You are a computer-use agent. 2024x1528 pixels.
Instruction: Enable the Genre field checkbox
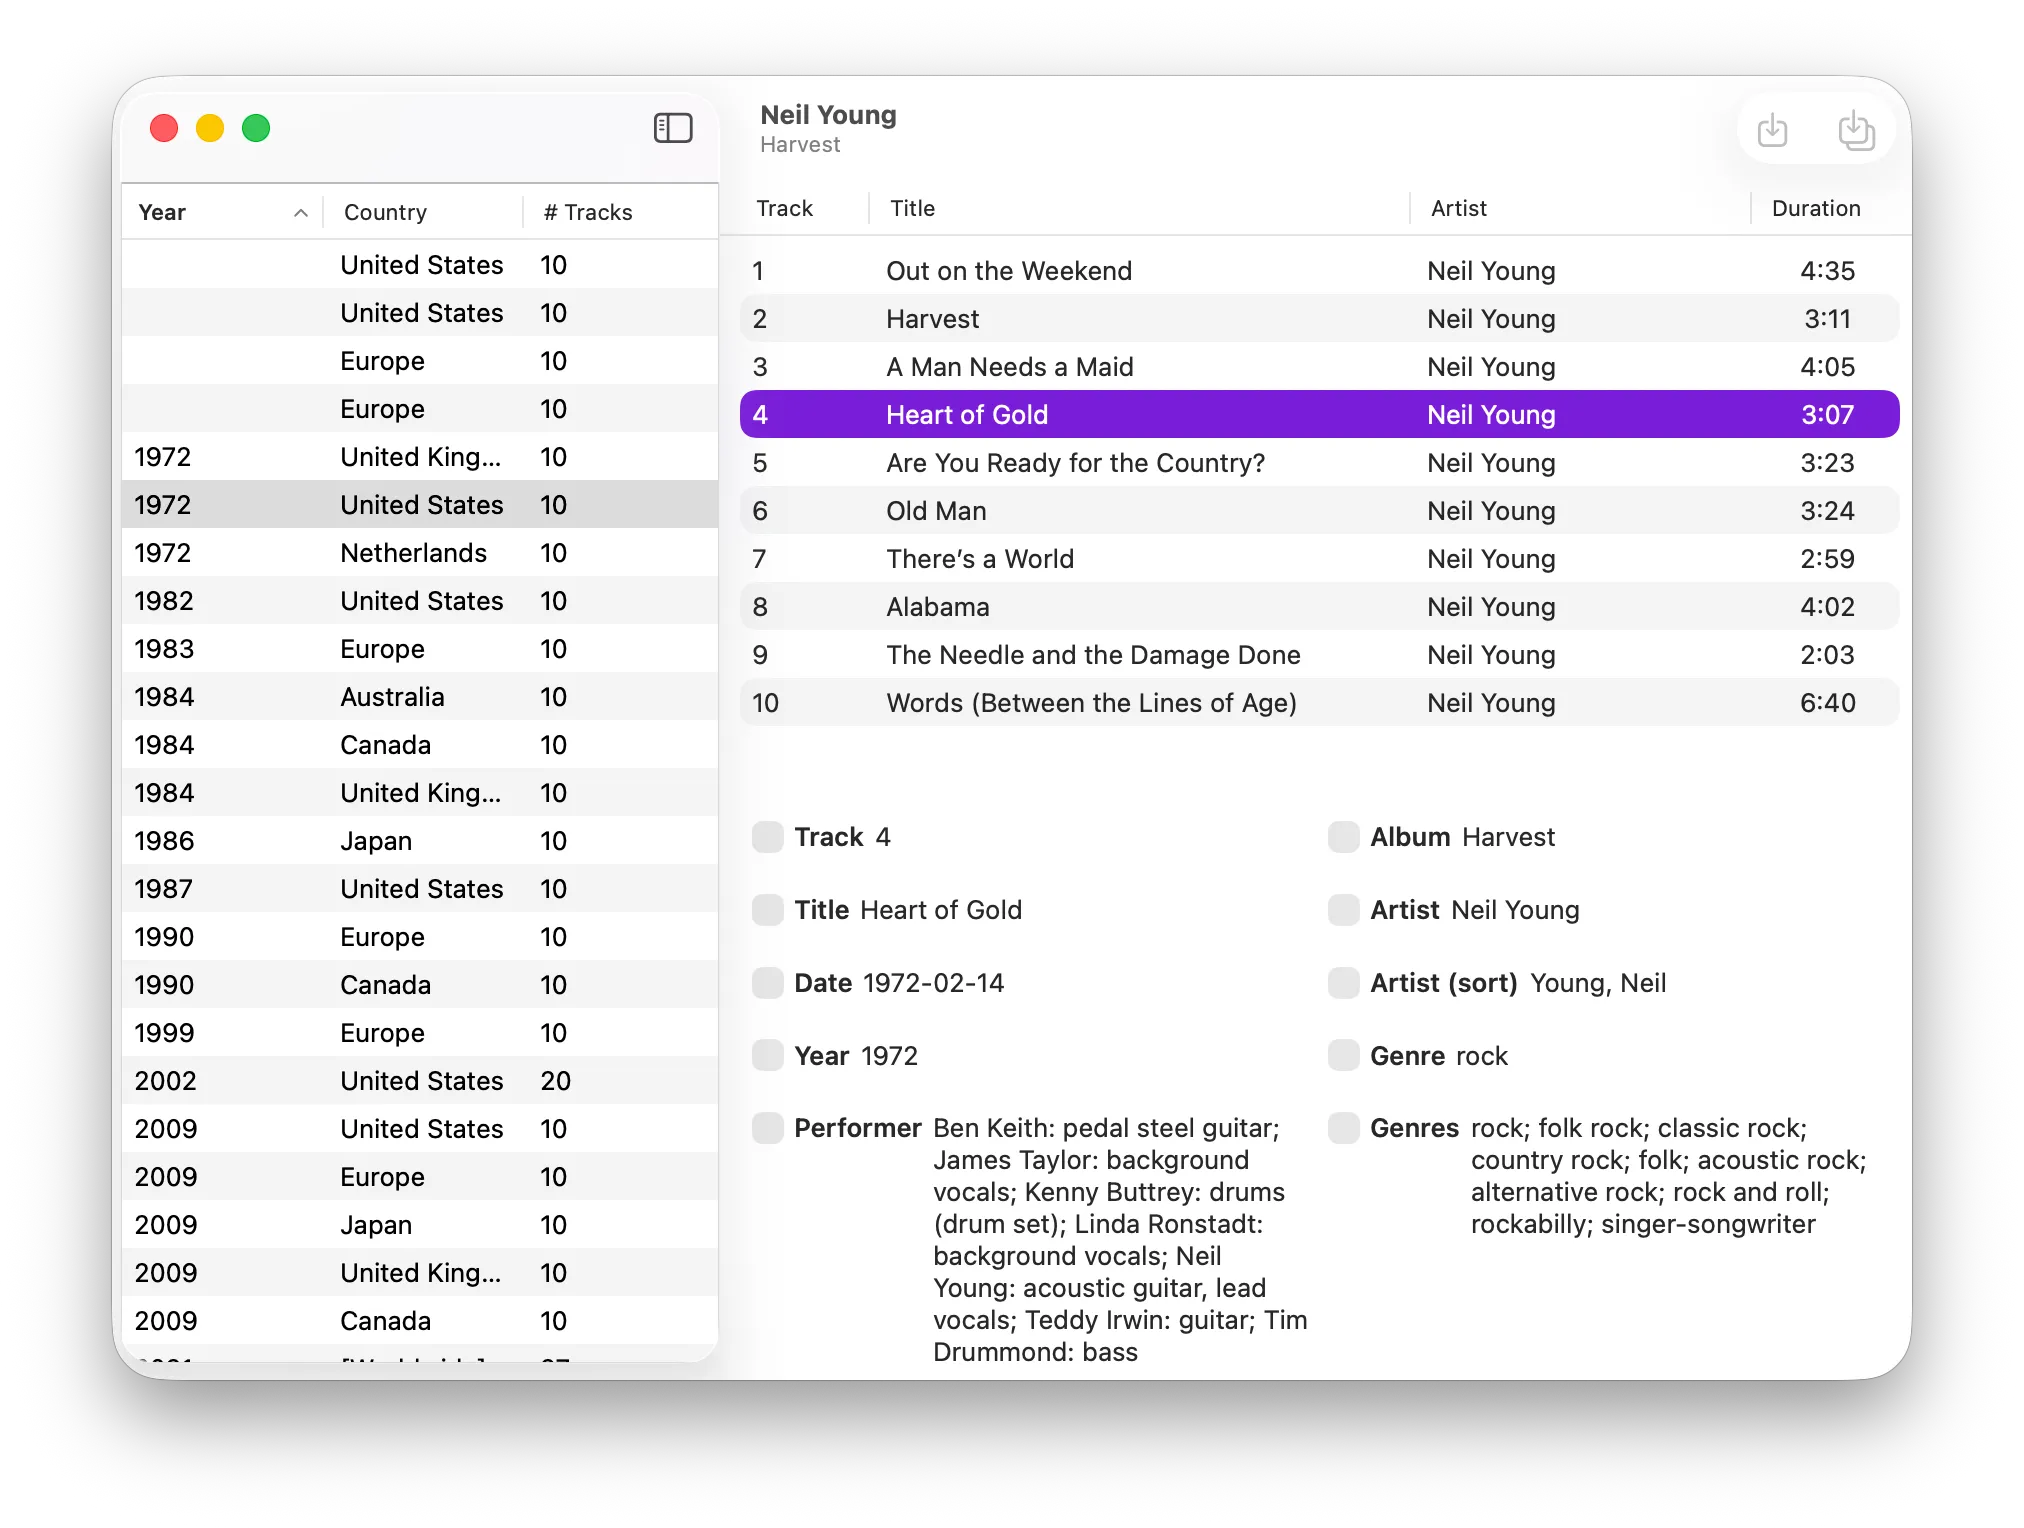(x=1344, y=1055)
